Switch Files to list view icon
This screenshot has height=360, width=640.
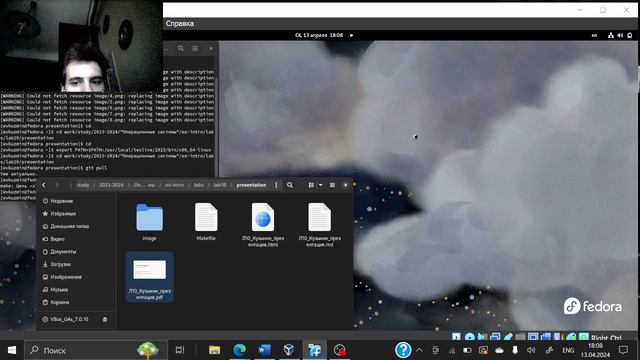(311, 185)
